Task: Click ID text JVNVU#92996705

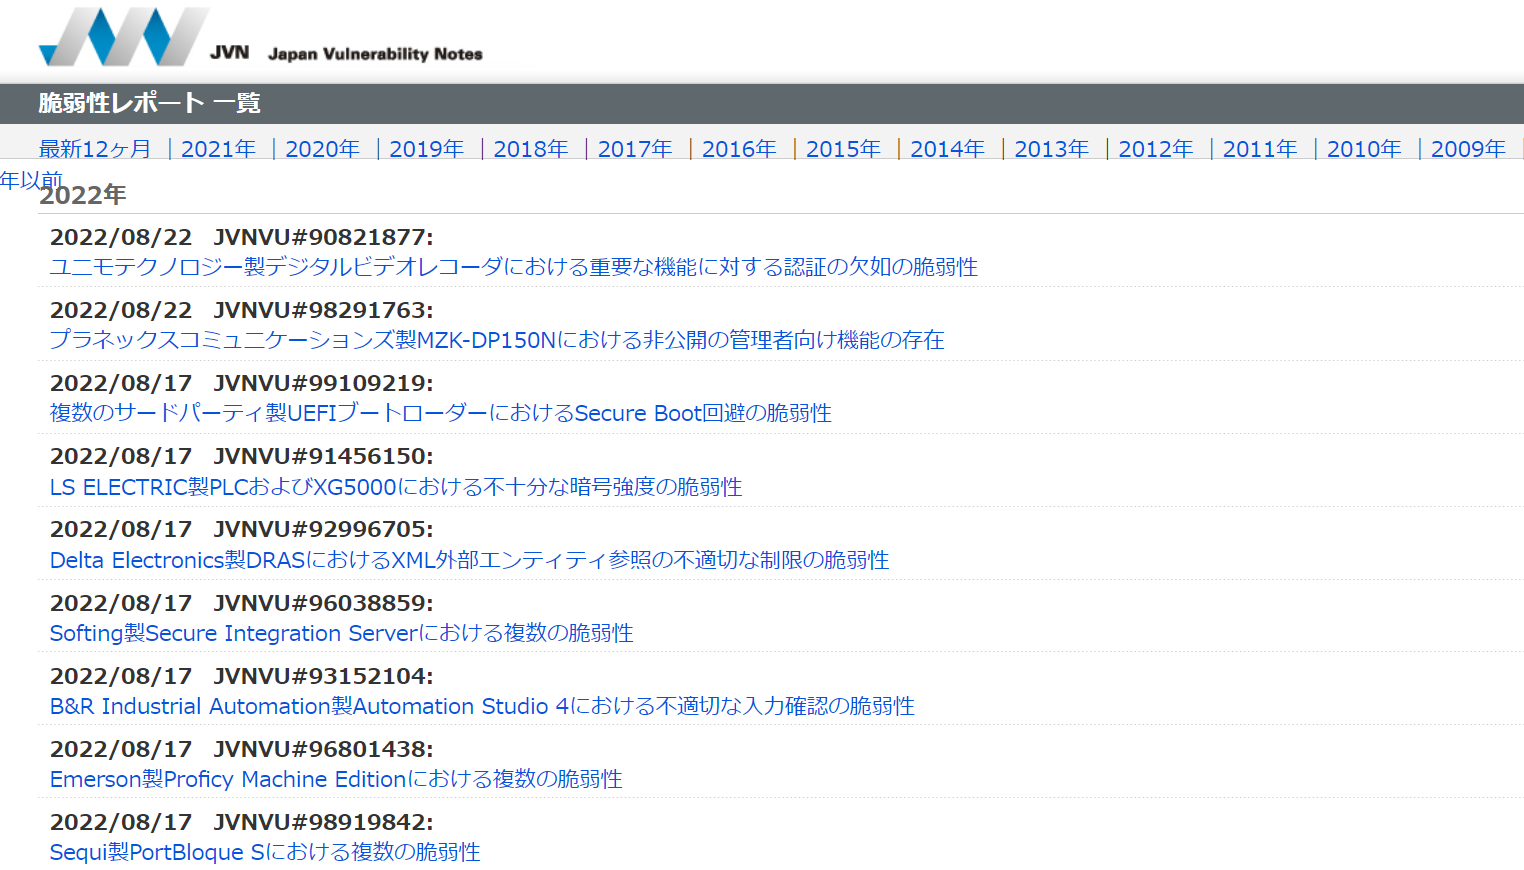Action: [323, 529]
